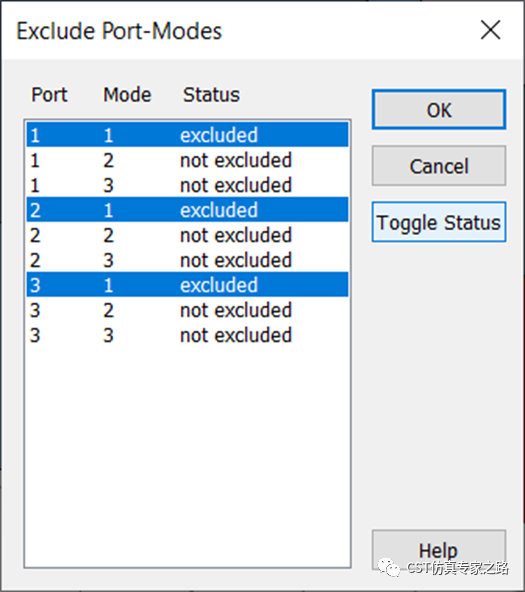This screenshot has width=525, height=592.
Task: Select port 3 mode 1 excluded row
Action: 187,284
